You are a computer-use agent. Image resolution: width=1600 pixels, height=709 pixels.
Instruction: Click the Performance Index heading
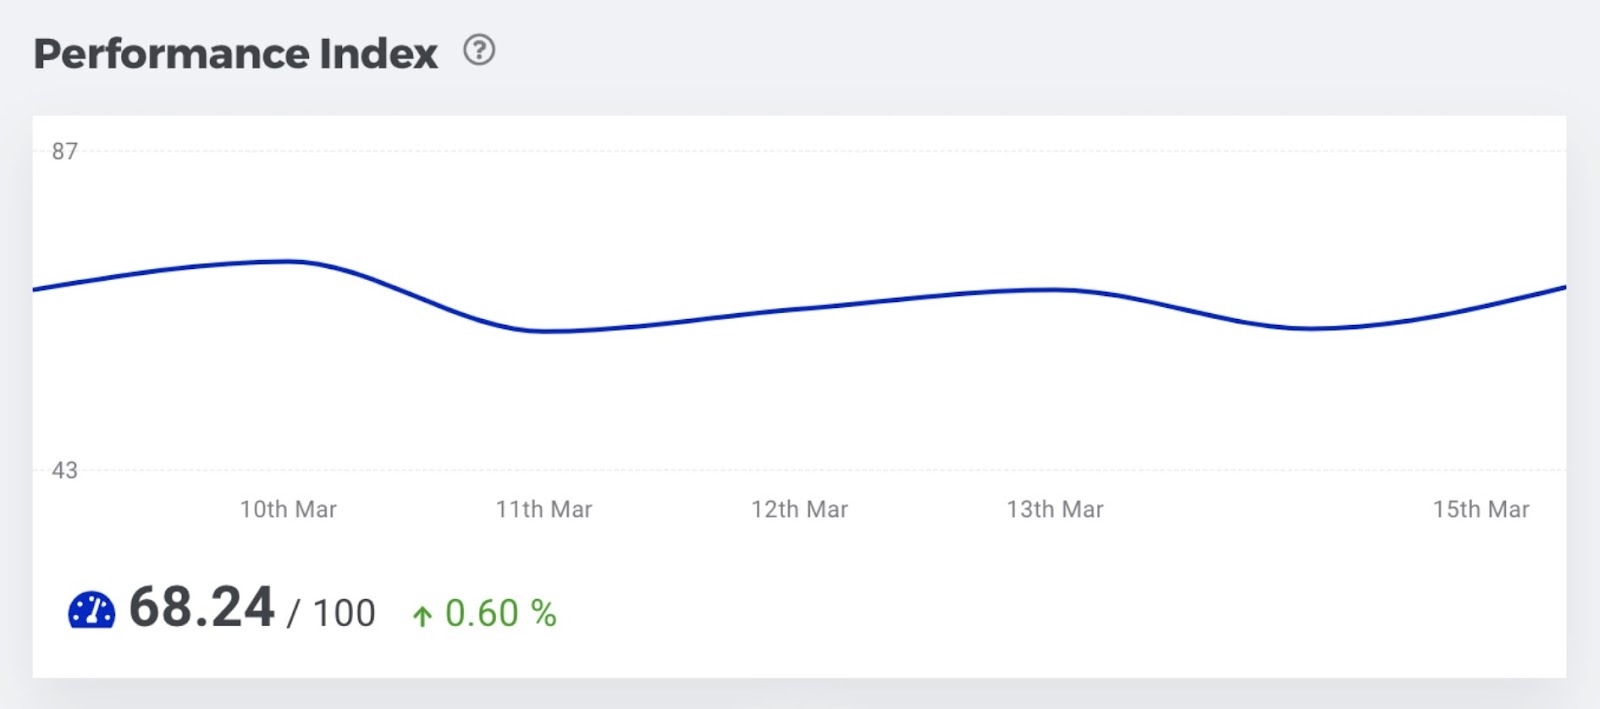[x=234, y=53]
